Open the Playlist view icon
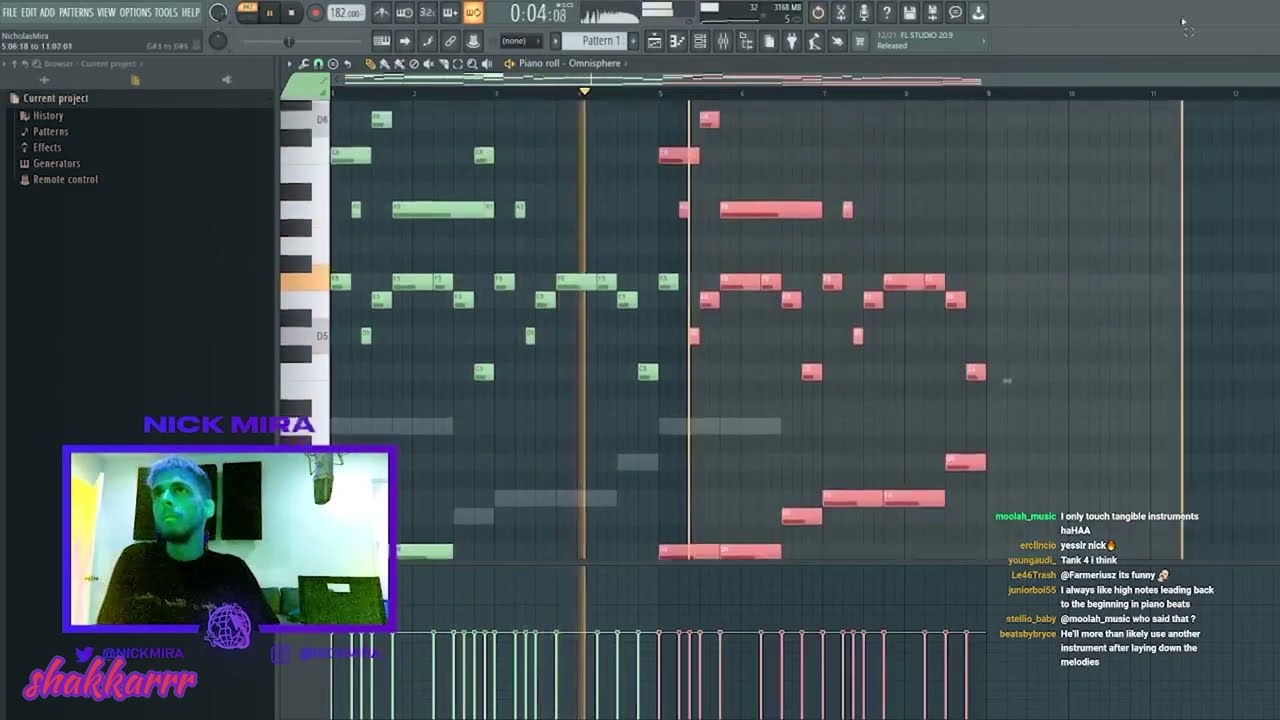The image size is (1280, 720). coord(655,41)
